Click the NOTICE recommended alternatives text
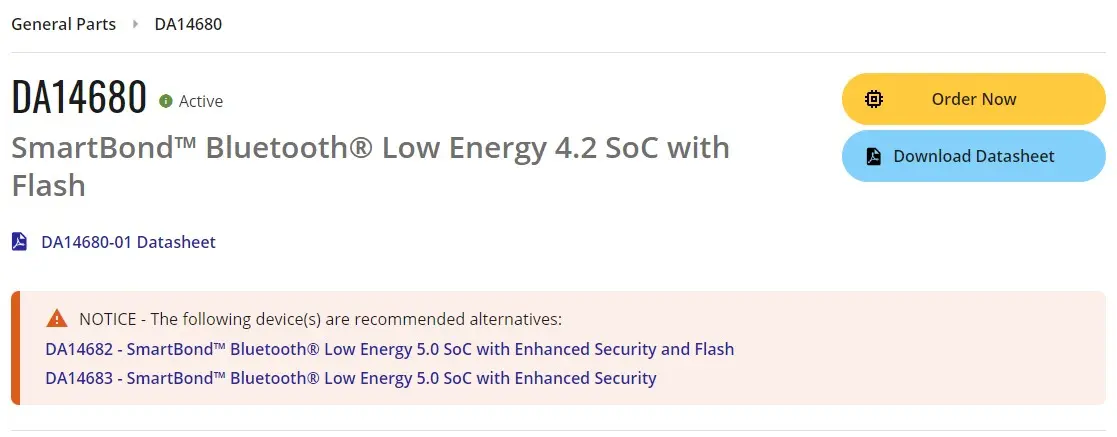The width and height of the screenshot is (1117, 437). 321,319
